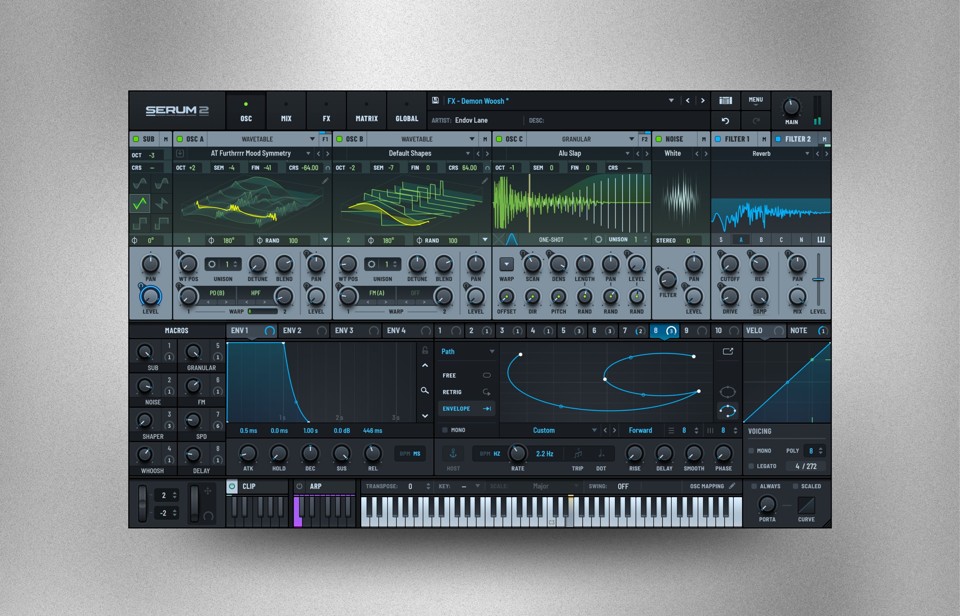The image size is (960, 616).
Task: Toggle the ARP power button
Action: pyautogui.click(x=299, y=486)
